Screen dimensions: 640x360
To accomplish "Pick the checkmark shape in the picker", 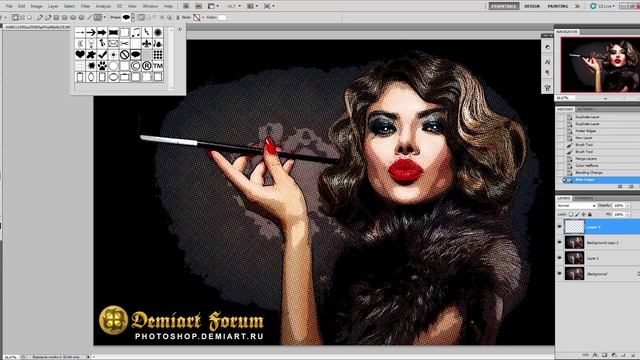I will pyautogui.click(x=102, y=54).
